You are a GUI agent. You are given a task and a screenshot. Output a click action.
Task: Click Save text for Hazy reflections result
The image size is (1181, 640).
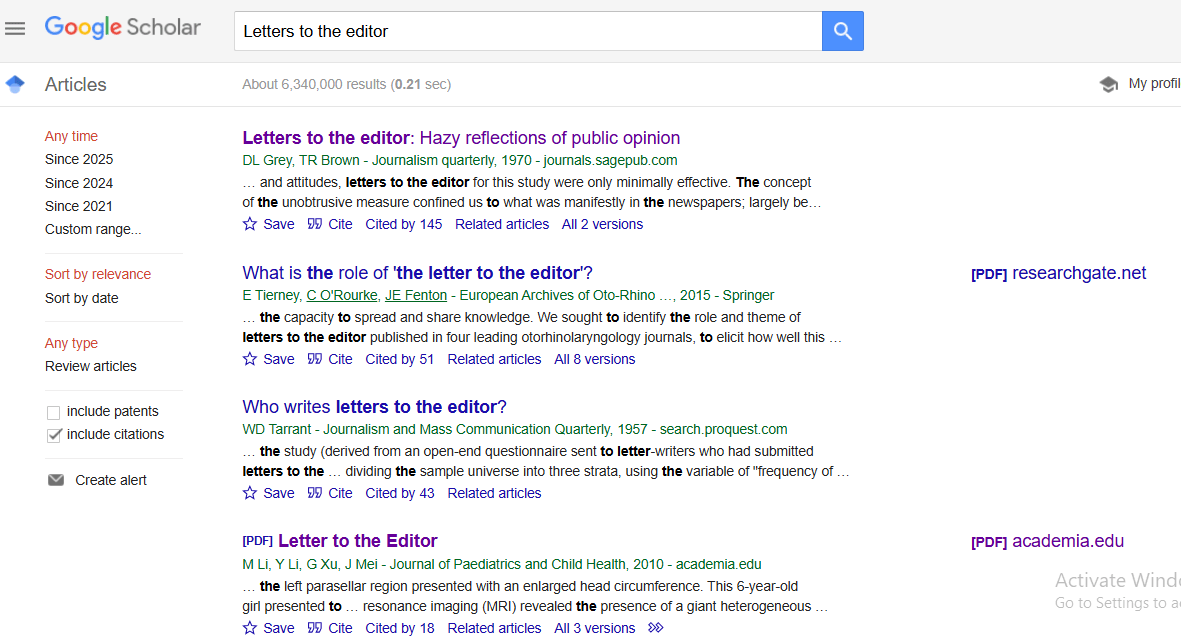click(279, 224)
